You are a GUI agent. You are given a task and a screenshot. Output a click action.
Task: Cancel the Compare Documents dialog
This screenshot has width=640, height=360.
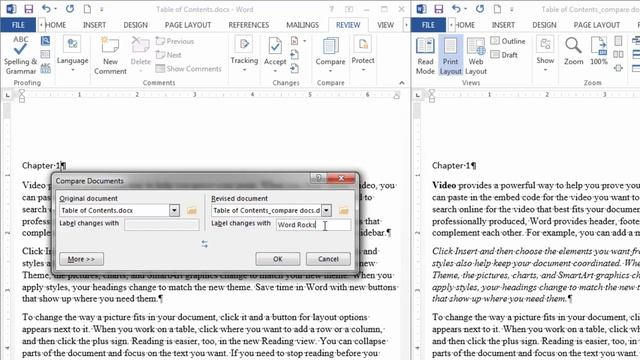[x=328, y=259]
